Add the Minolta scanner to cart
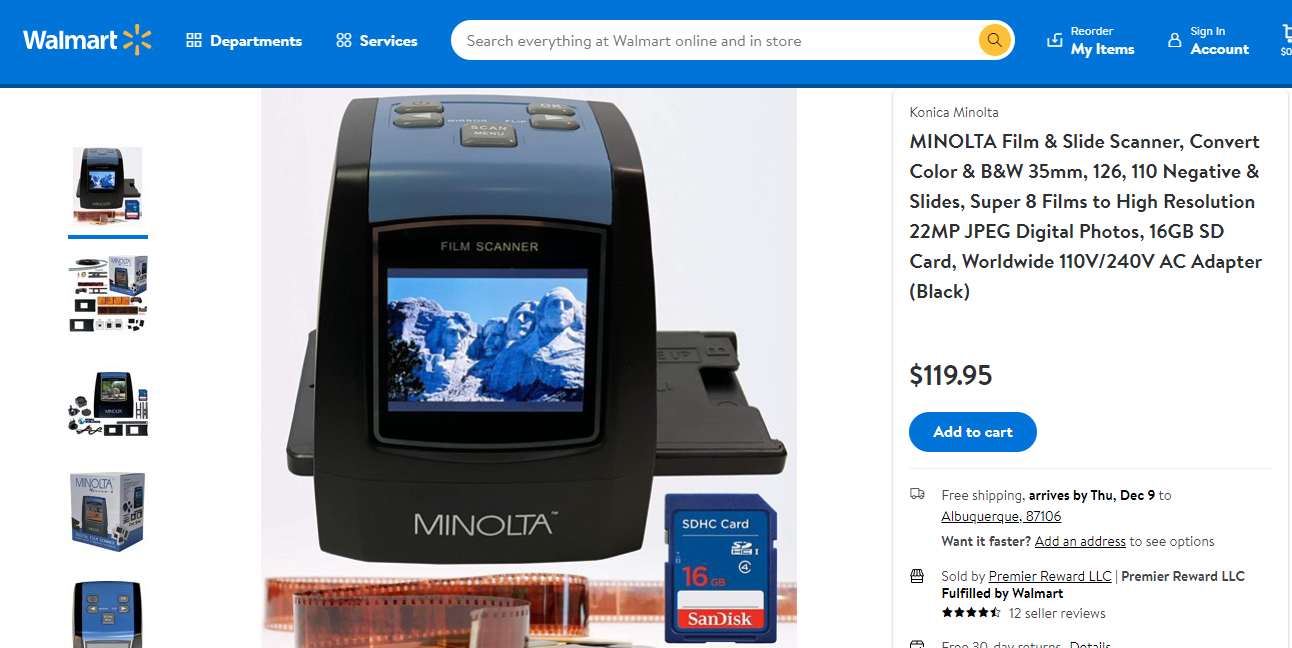Image resolution: width=1292 pixels, height=648 pixels. click(973, 432)
